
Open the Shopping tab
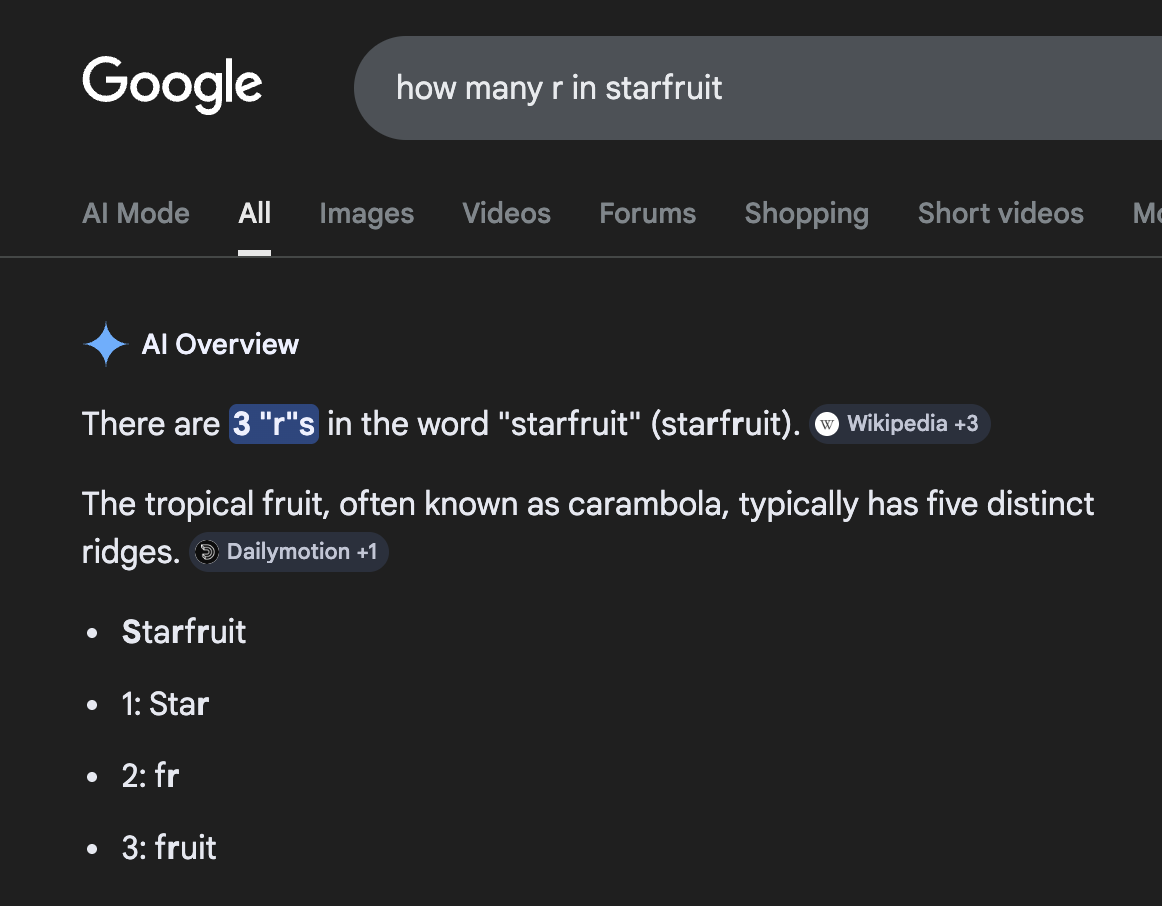[x=806, y=213]
